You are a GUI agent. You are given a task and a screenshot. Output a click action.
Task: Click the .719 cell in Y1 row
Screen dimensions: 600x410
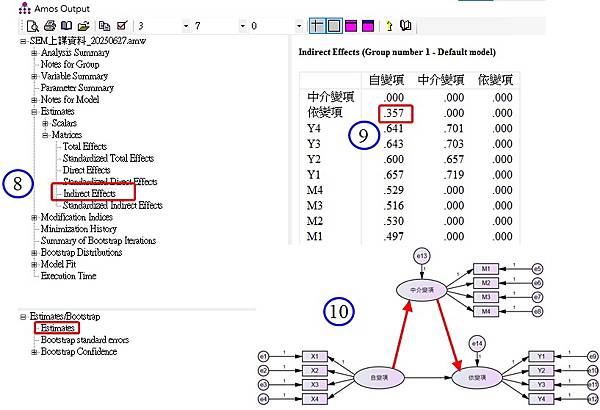pyautogui.click(x=454, y=175)
